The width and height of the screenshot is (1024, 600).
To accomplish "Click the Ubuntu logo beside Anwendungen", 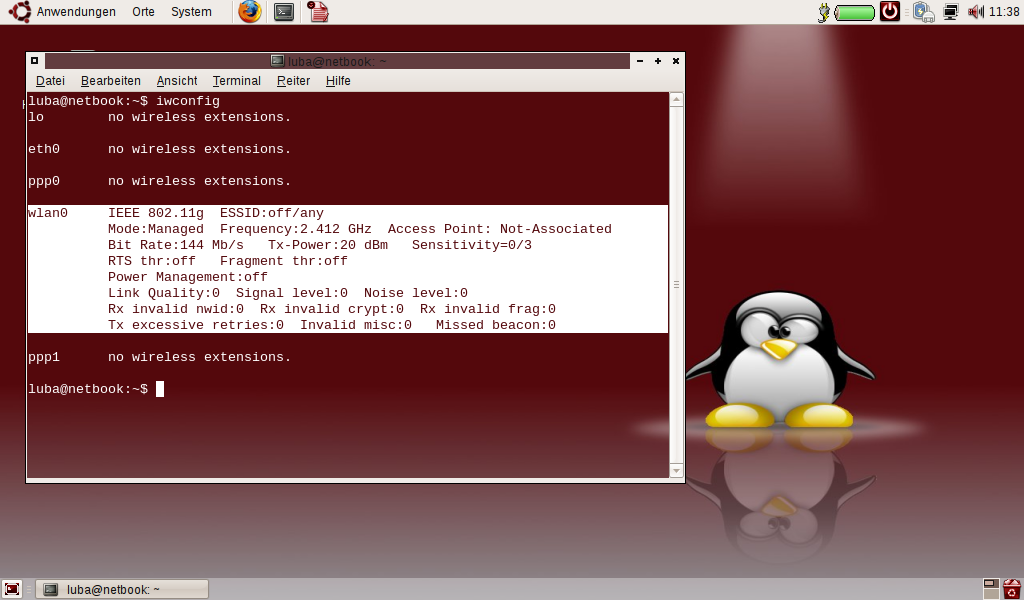I will [20, 12].
